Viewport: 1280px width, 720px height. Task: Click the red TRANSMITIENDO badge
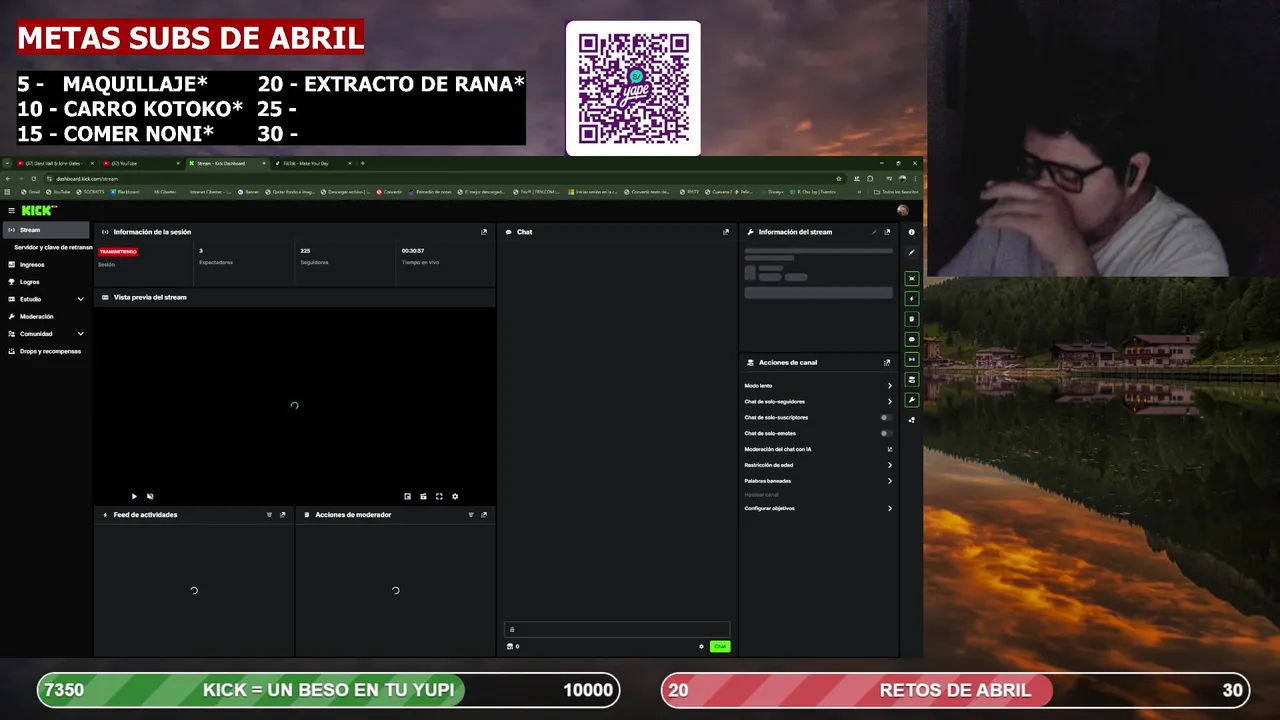click(x=118, y=251)
